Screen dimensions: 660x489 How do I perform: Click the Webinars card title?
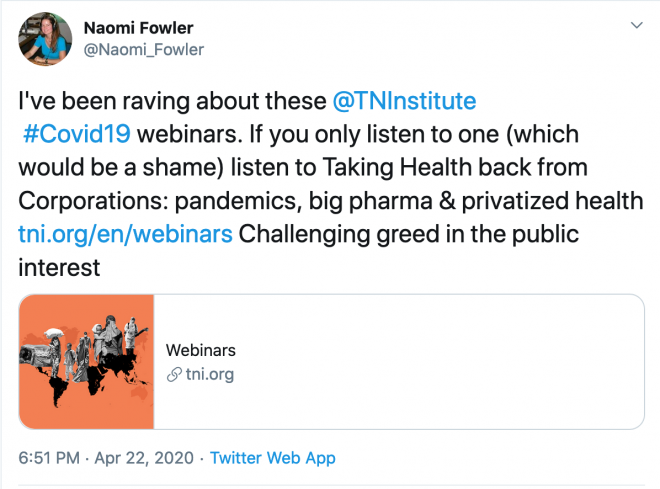(201, 350)
